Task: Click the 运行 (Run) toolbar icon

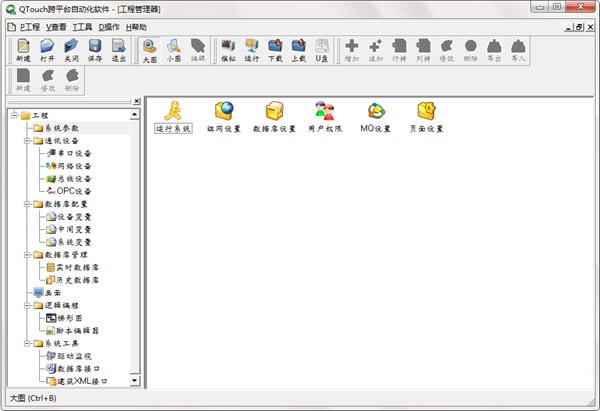Action: coord(251,50)
